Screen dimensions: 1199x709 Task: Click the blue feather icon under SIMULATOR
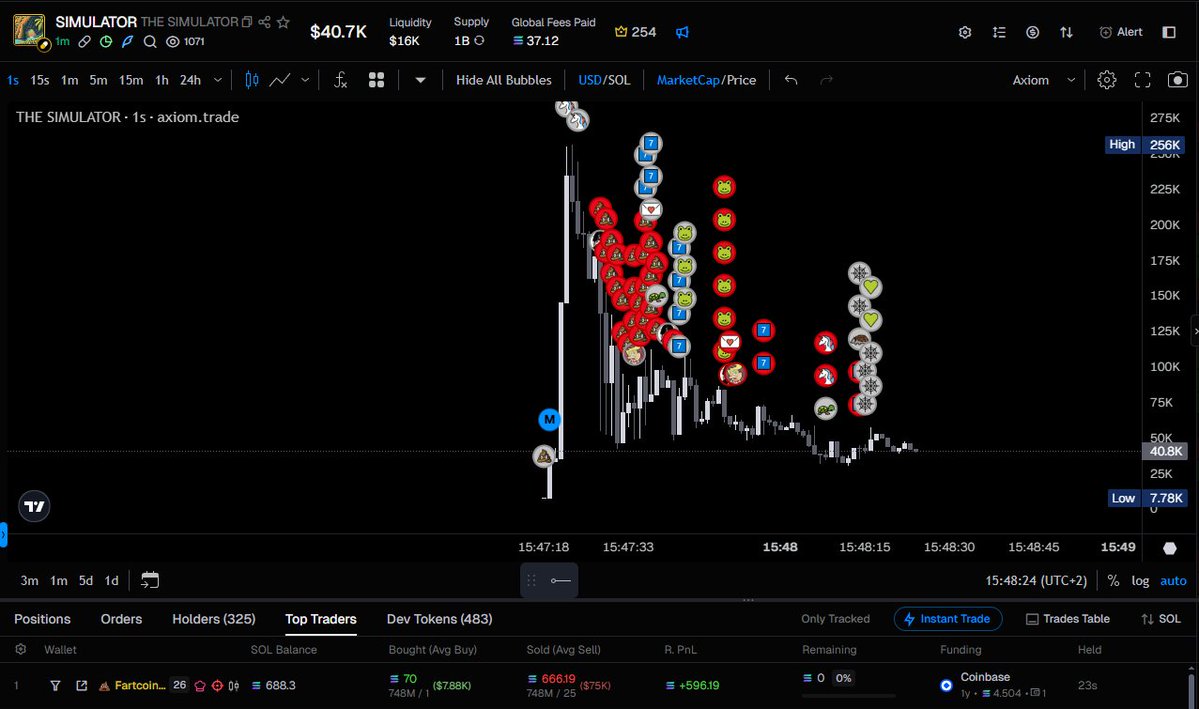coord(128,41)
